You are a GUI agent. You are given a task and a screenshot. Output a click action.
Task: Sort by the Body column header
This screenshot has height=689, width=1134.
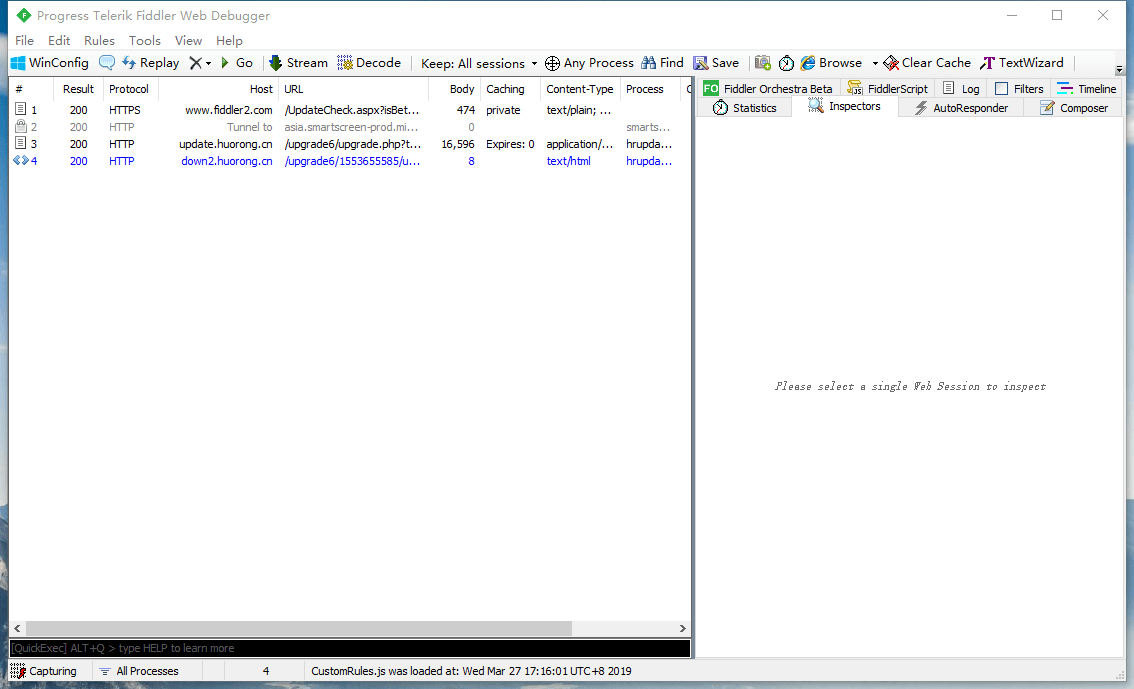pos(454,89)
